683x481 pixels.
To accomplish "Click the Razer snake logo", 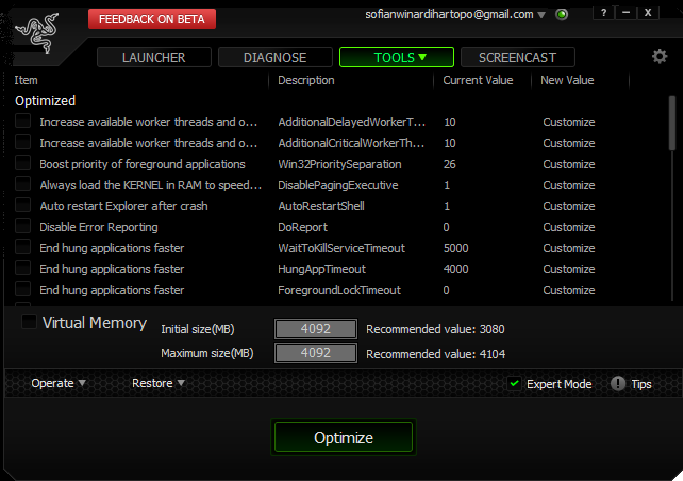I will [37, 33].
